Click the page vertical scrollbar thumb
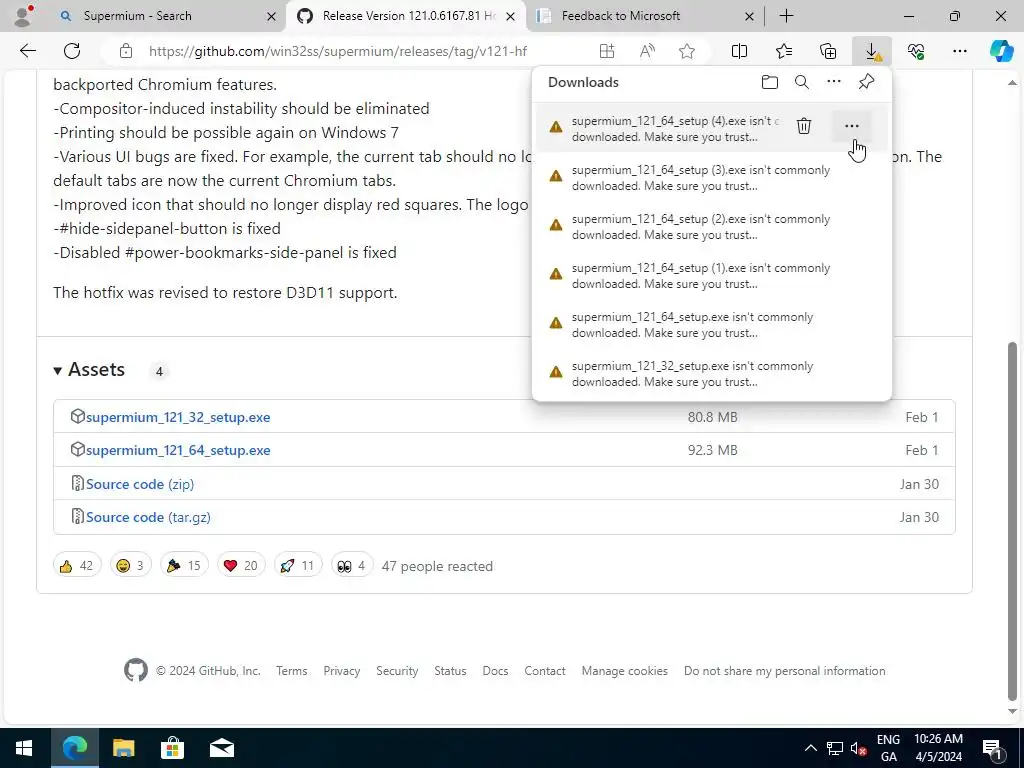This screenshot has width=1024, height=768. pyautogui.click(x=1012, y=519)
